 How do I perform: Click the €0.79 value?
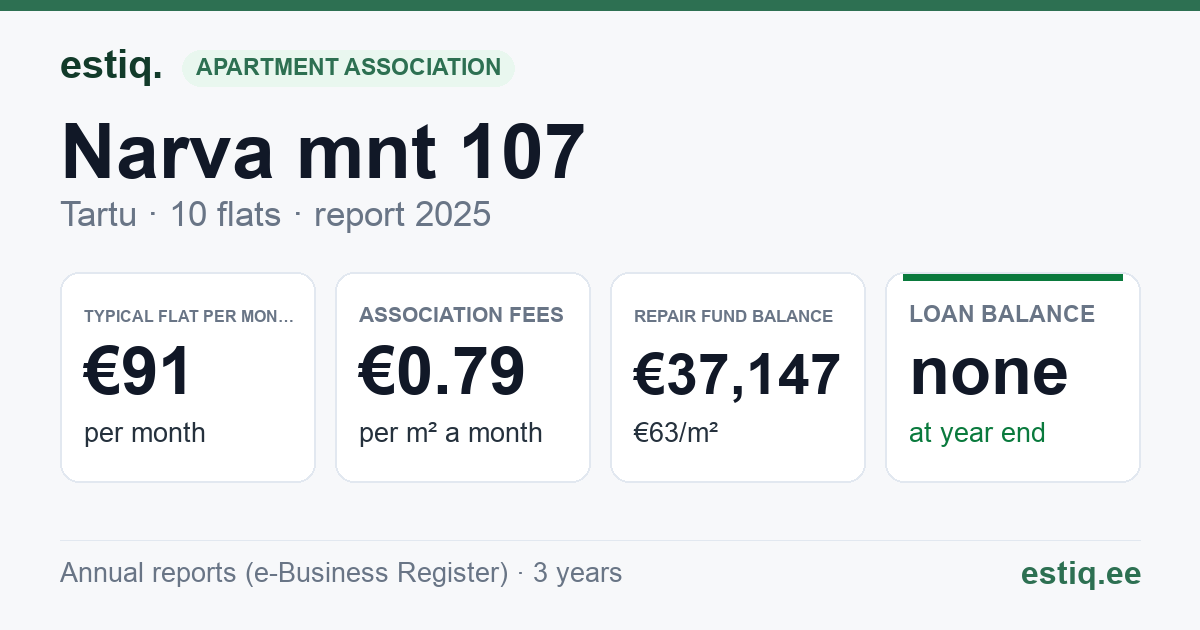(442, 371)
